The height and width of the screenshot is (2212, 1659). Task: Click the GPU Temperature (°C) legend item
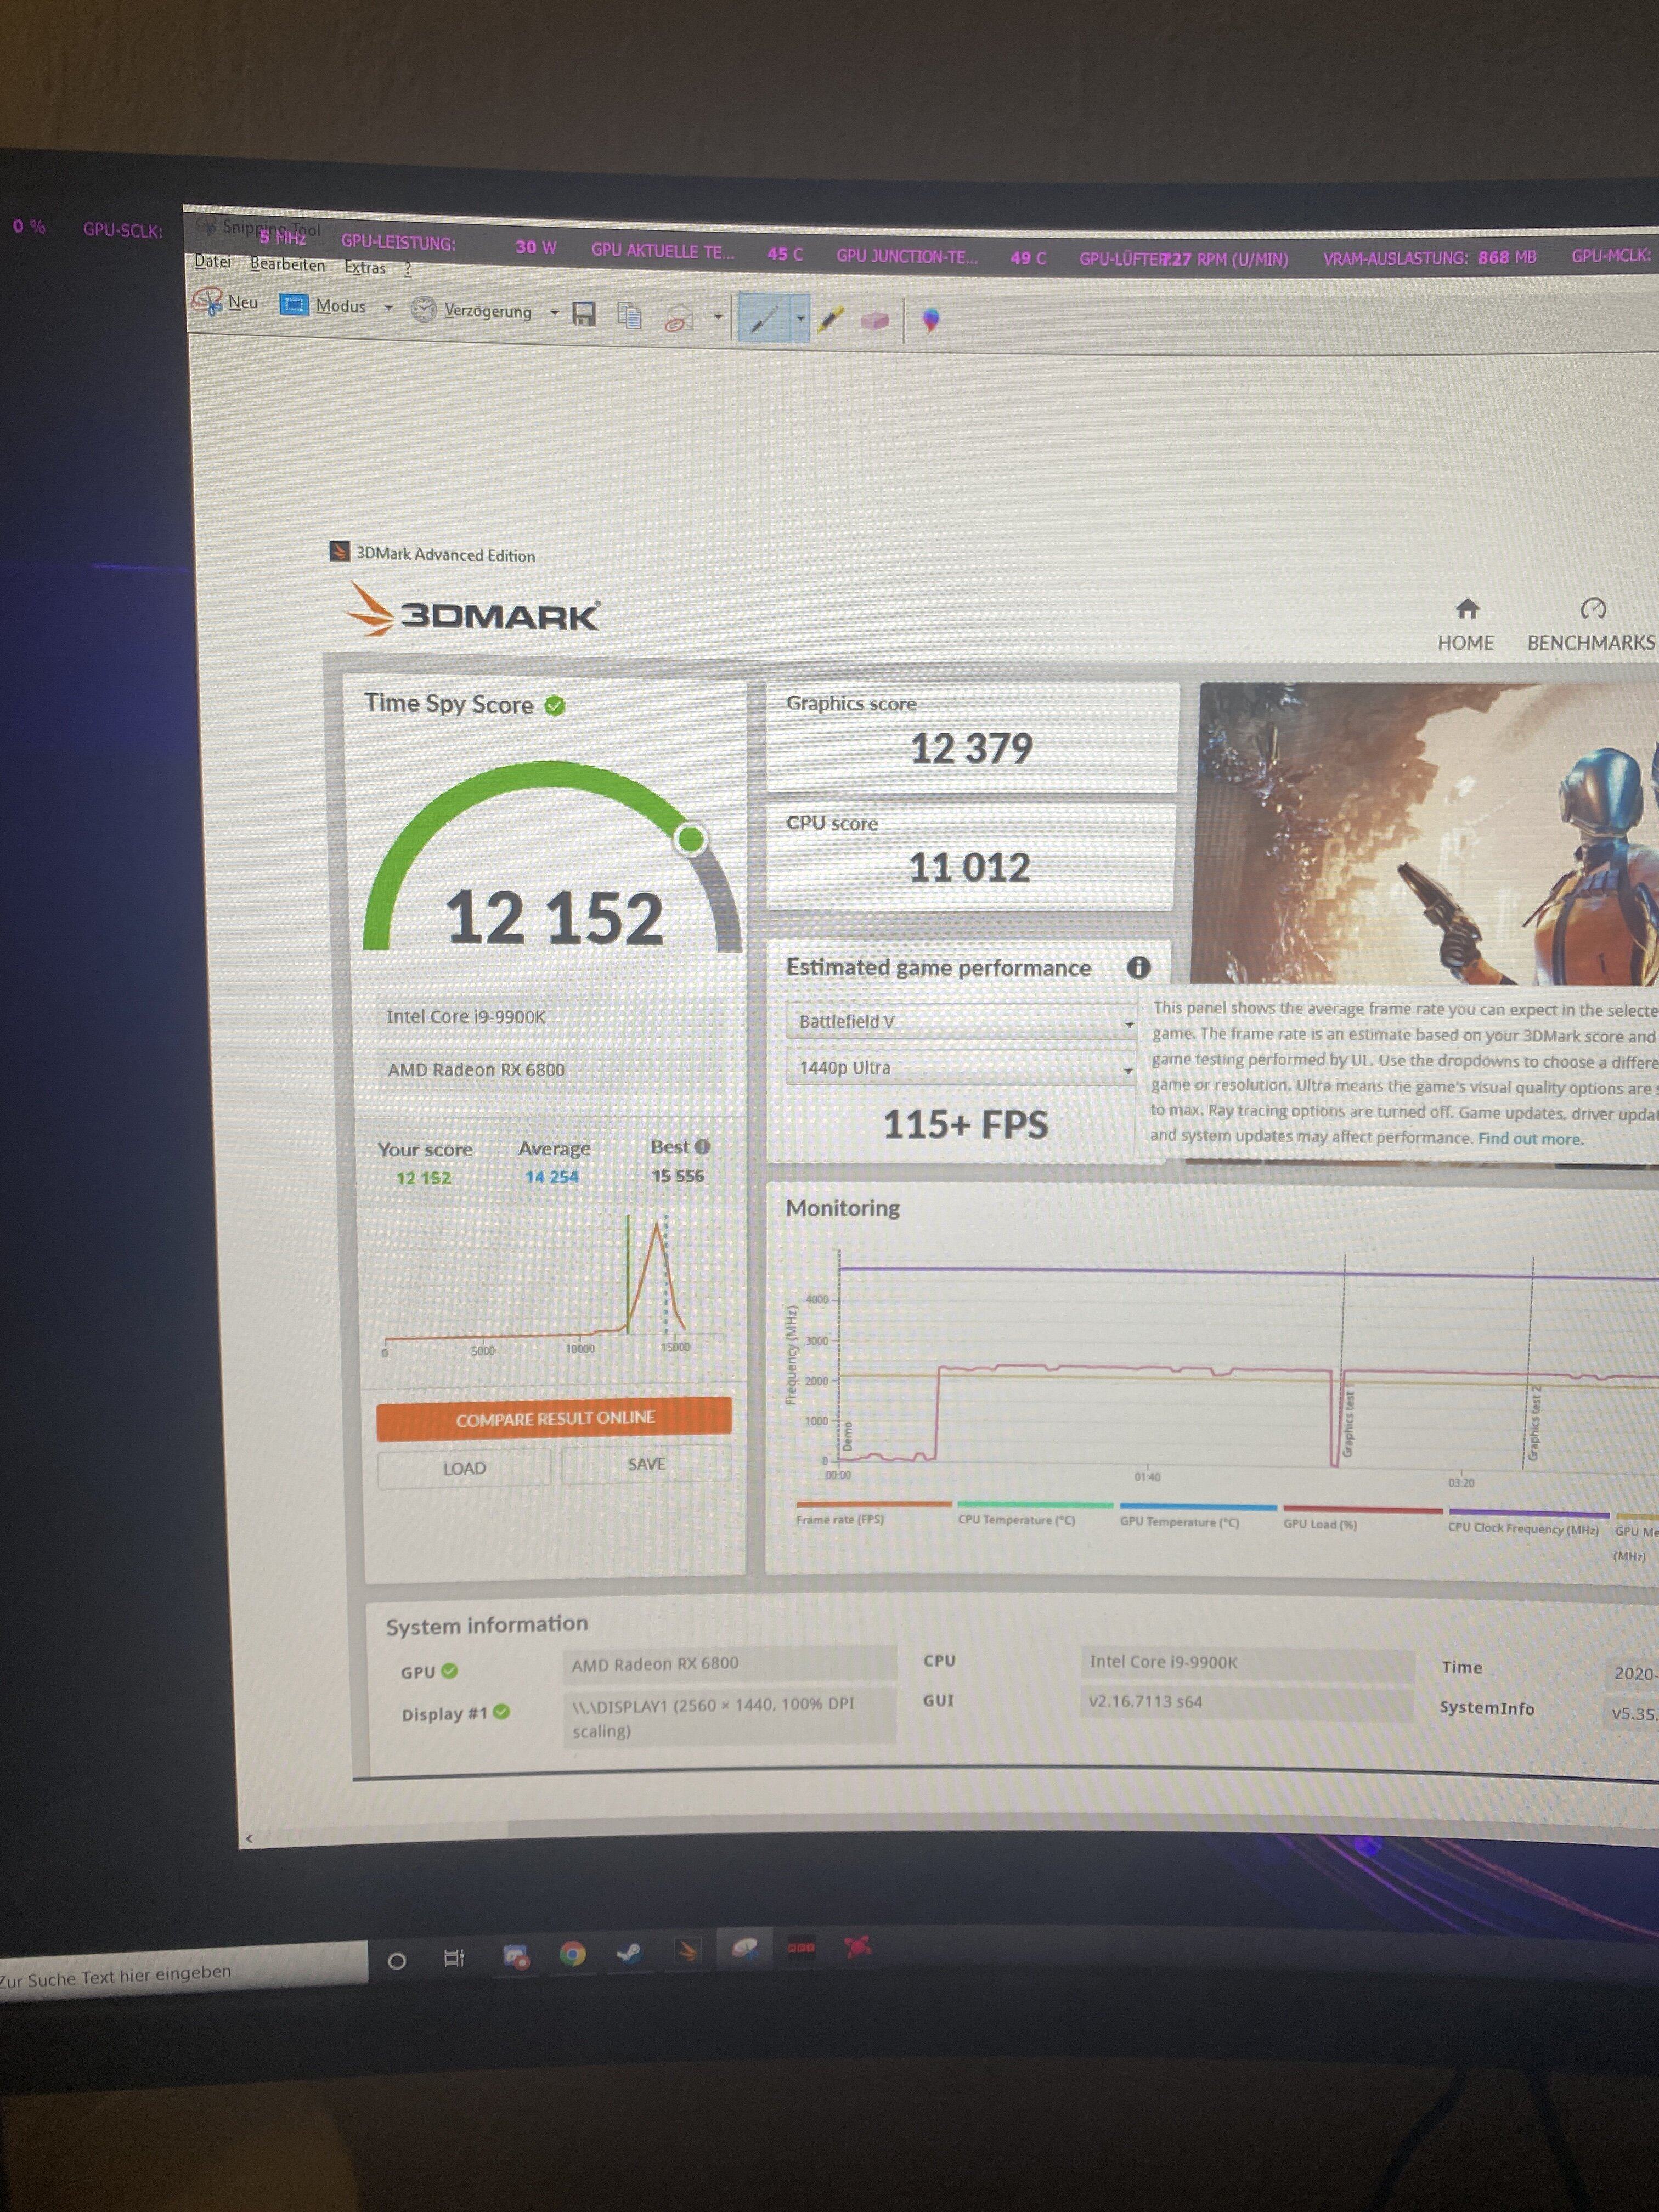coord(1197,1515)
